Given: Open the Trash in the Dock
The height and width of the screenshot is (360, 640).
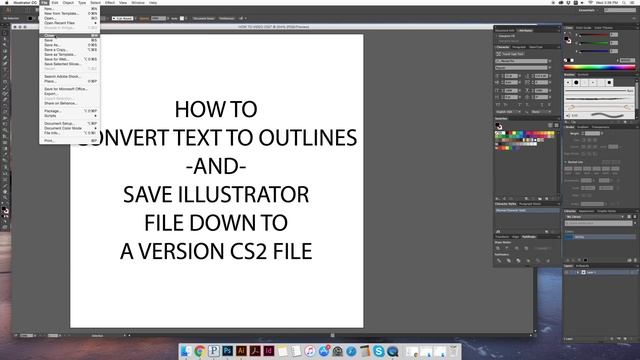Looking at the screenshot, I should click(x=453, y=351).
